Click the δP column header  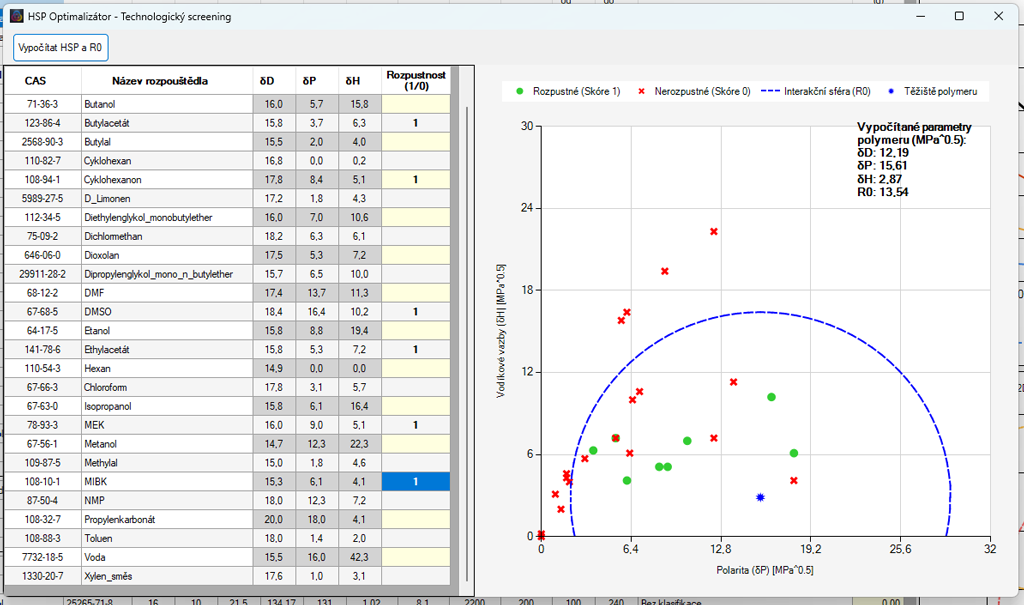click(x=317, y=81)
